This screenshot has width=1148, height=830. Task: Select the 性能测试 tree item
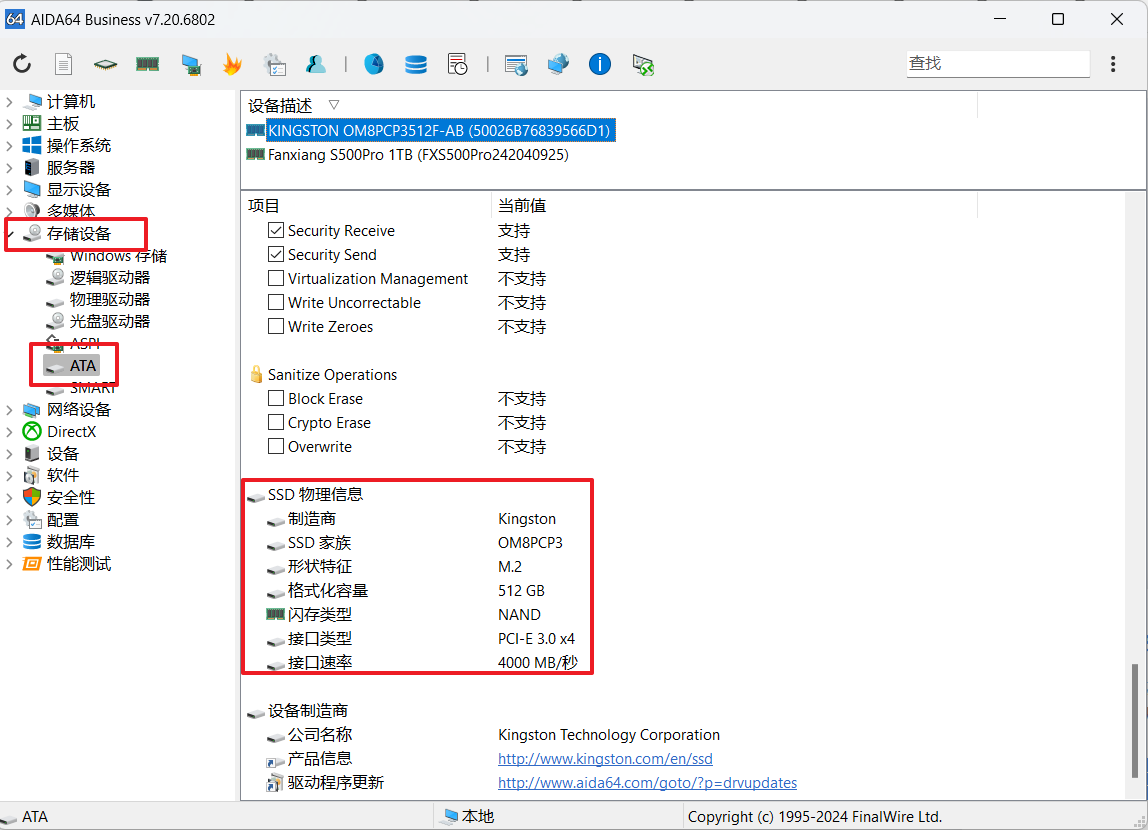point(78,564)
